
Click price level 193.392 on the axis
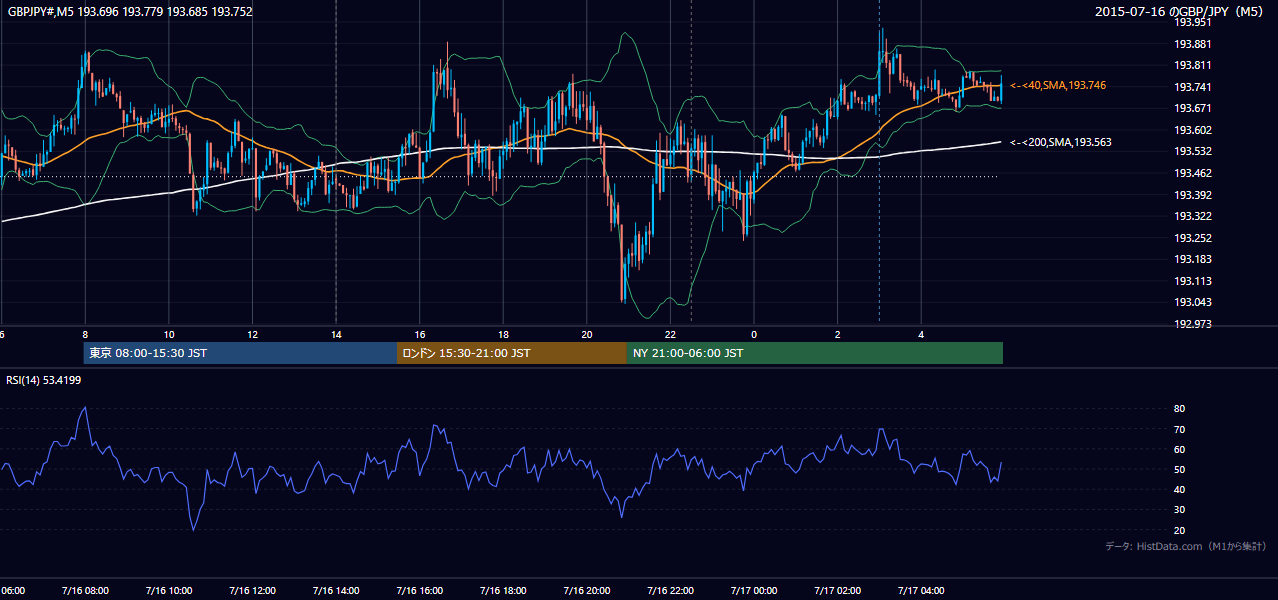click(1193, 195)
